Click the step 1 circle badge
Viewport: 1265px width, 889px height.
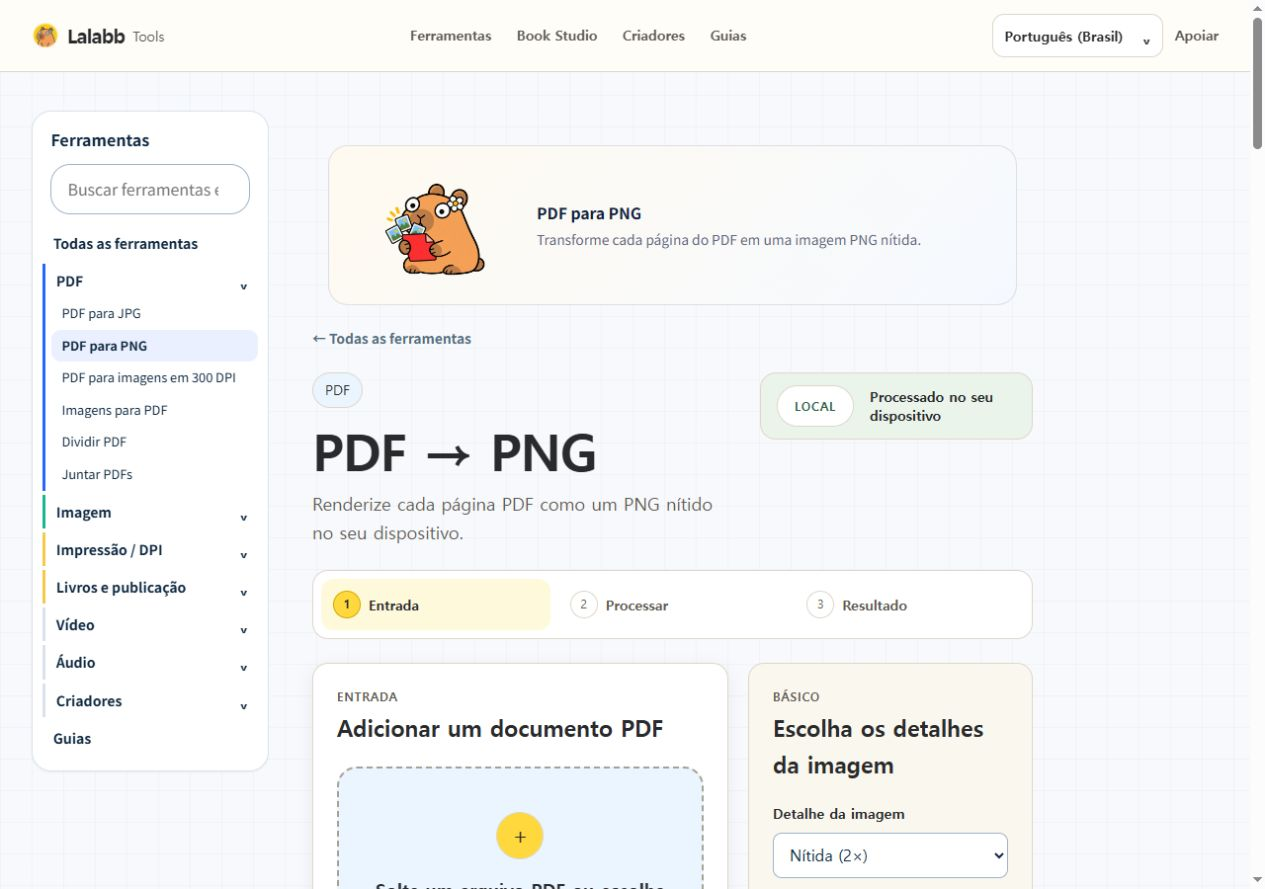tap(346, 605)
